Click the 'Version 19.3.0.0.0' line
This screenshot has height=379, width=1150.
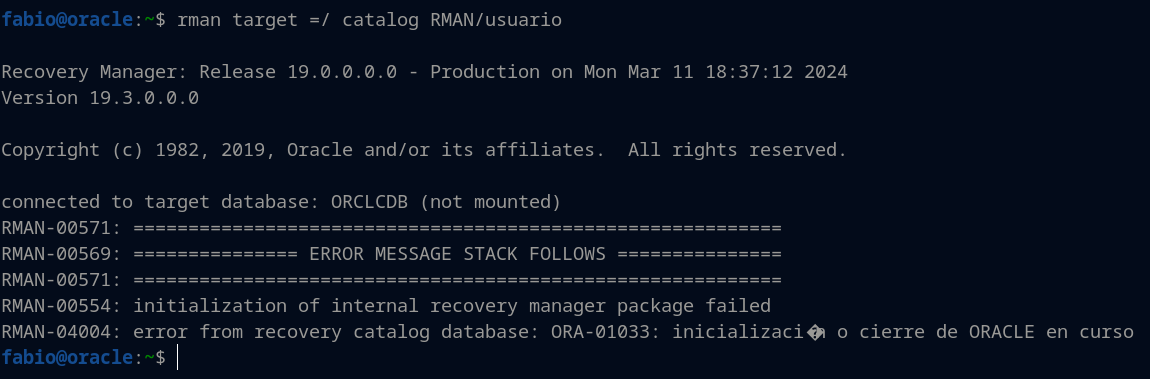pos(100,98)
